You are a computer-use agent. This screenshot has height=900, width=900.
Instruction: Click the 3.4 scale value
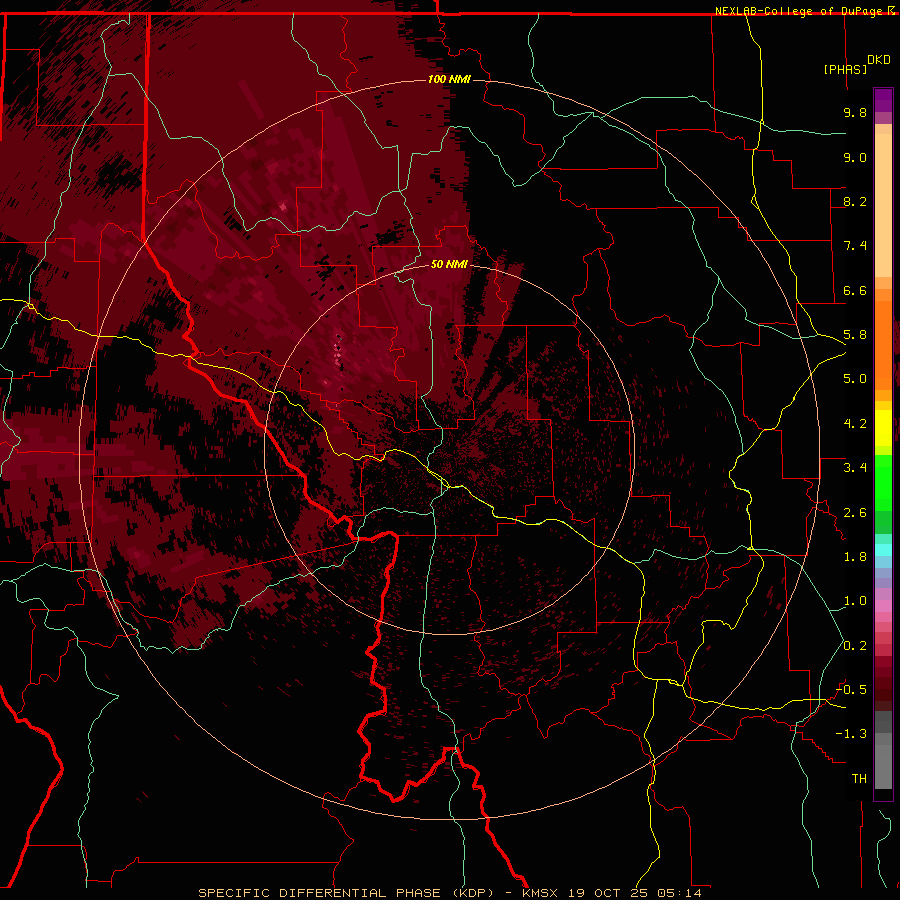[855, 468]
